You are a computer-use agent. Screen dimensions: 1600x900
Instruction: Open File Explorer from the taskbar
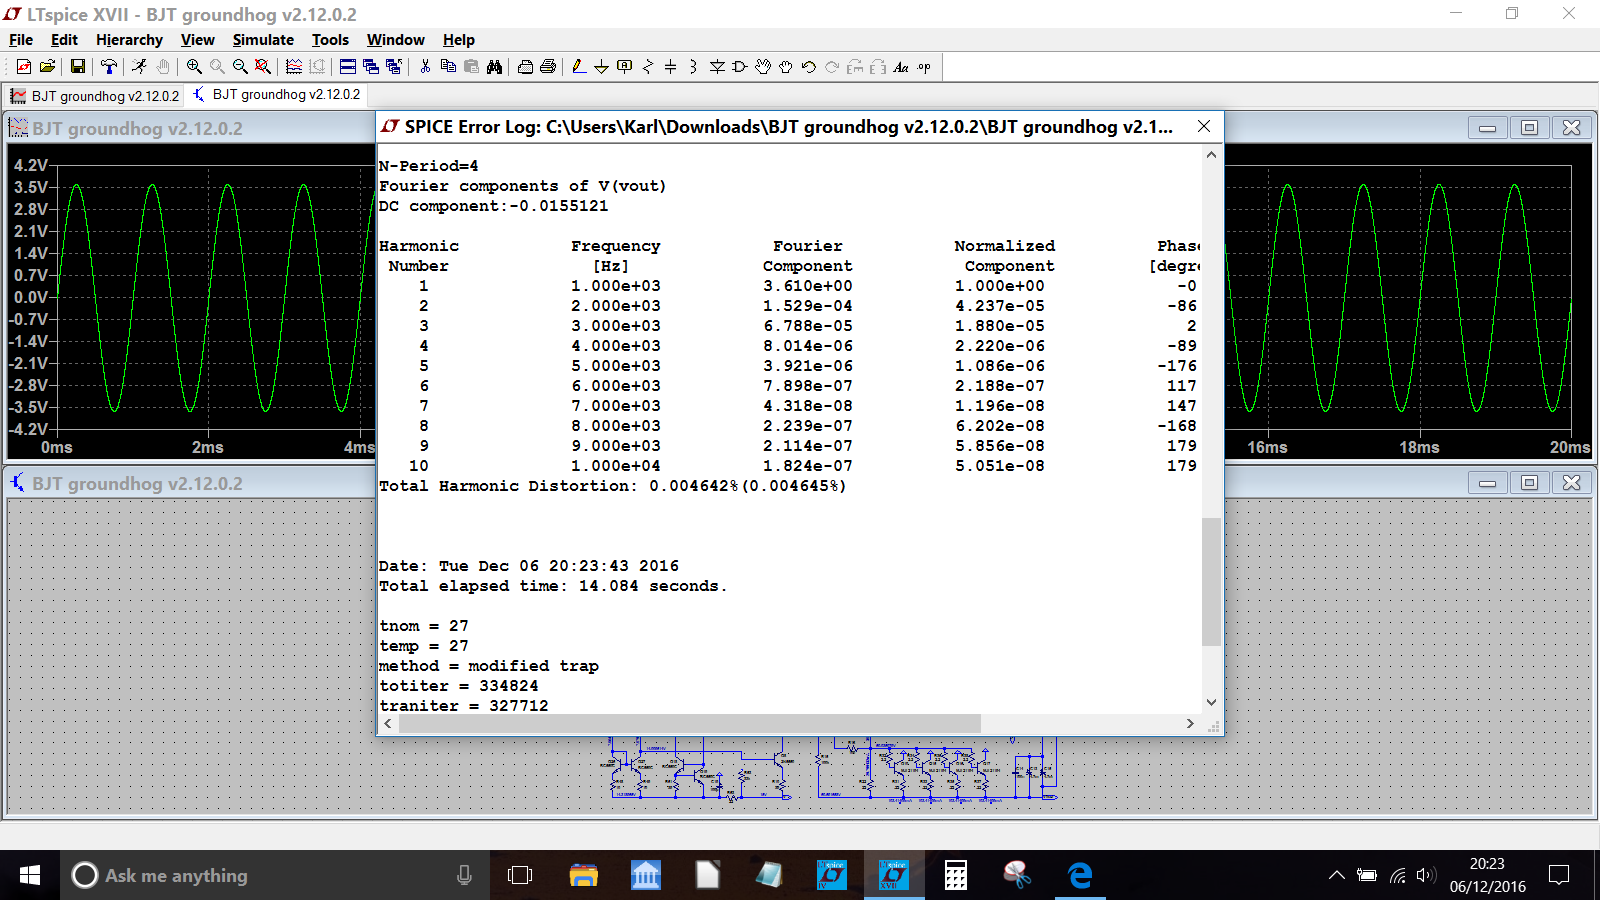583,875
